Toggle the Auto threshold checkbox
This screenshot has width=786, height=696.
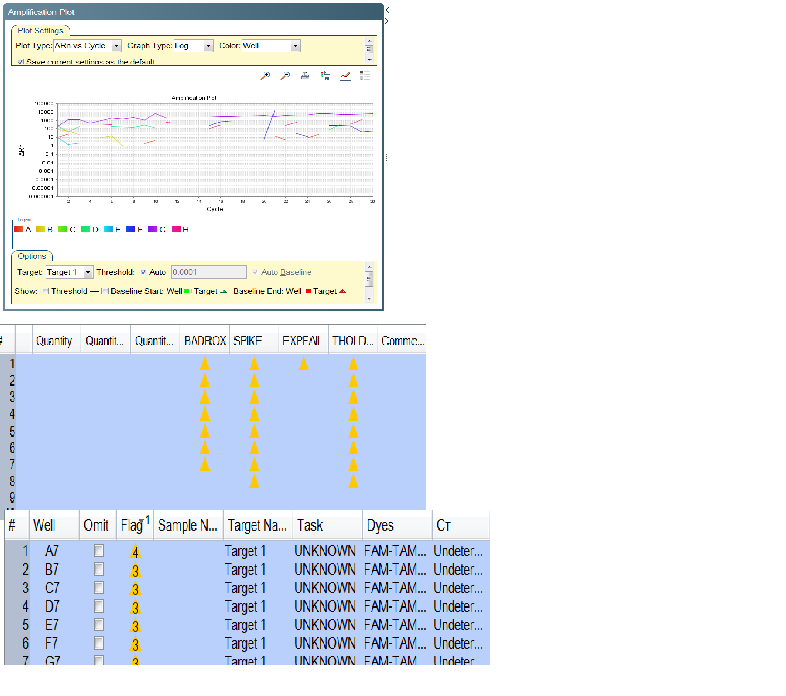click(x=143, y=272)
